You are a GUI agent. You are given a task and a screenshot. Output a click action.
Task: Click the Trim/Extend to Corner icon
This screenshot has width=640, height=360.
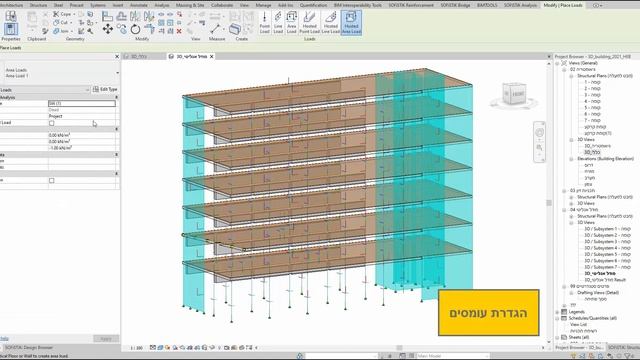pyautogui.click(x=149, y=29)
